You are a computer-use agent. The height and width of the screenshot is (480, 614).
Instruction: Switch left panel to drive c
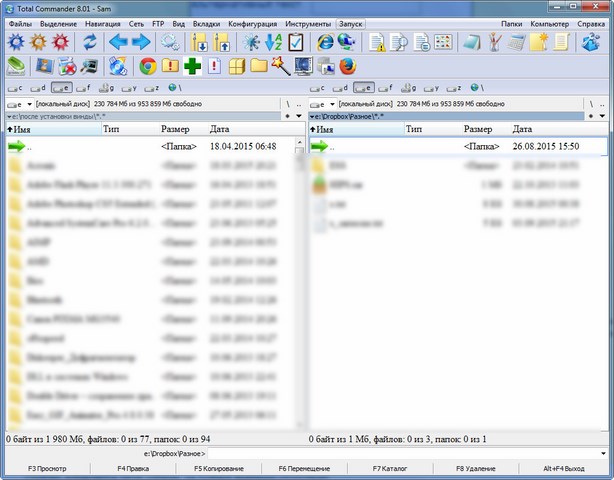15,88
